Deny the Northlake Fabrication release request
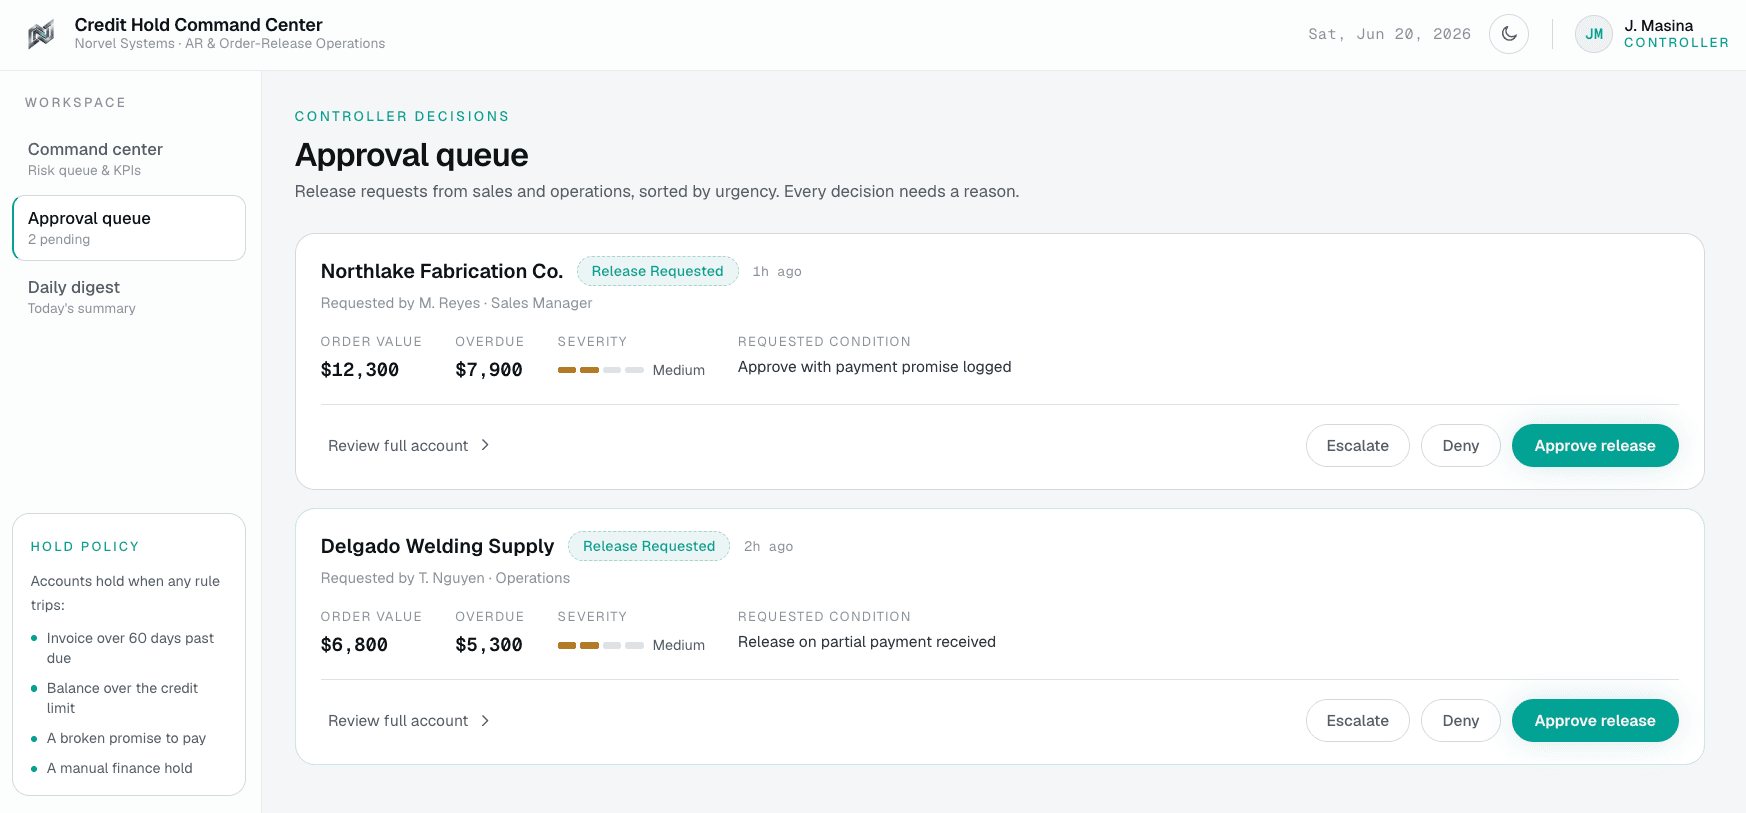The image size is (1746, 813). pos(1460,445)
